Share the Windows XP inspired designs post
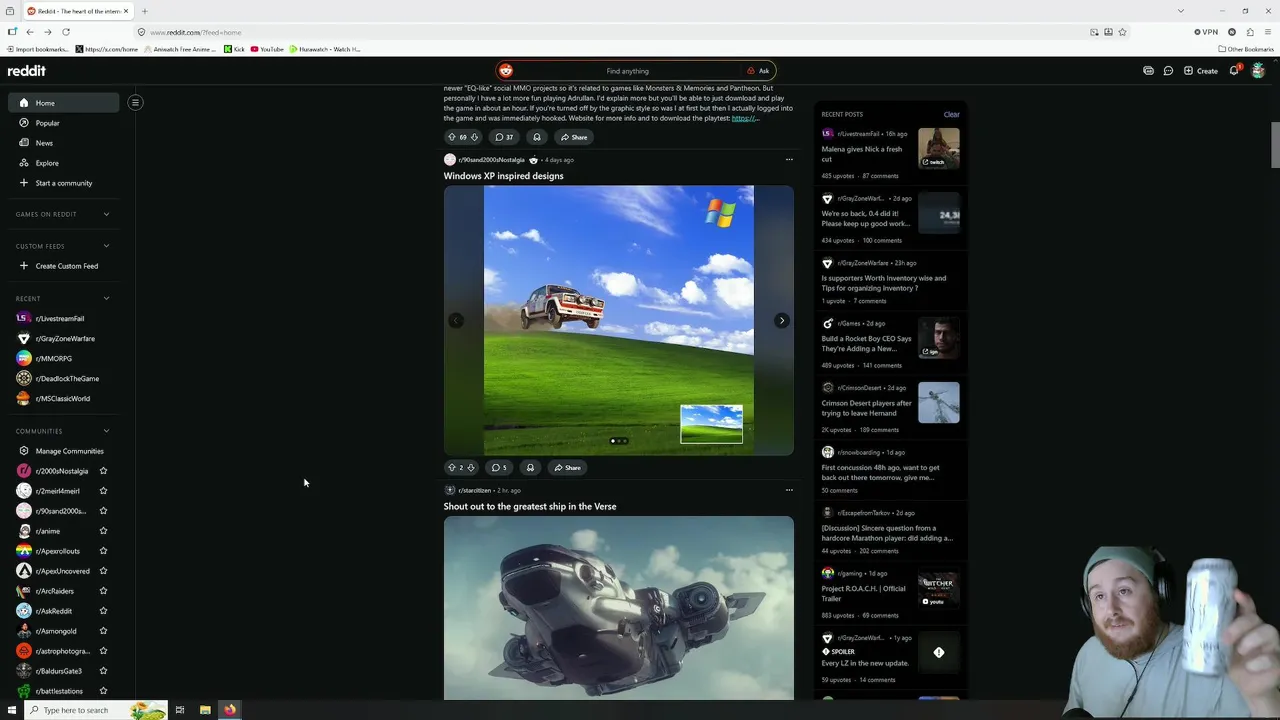 click(567, 467)
